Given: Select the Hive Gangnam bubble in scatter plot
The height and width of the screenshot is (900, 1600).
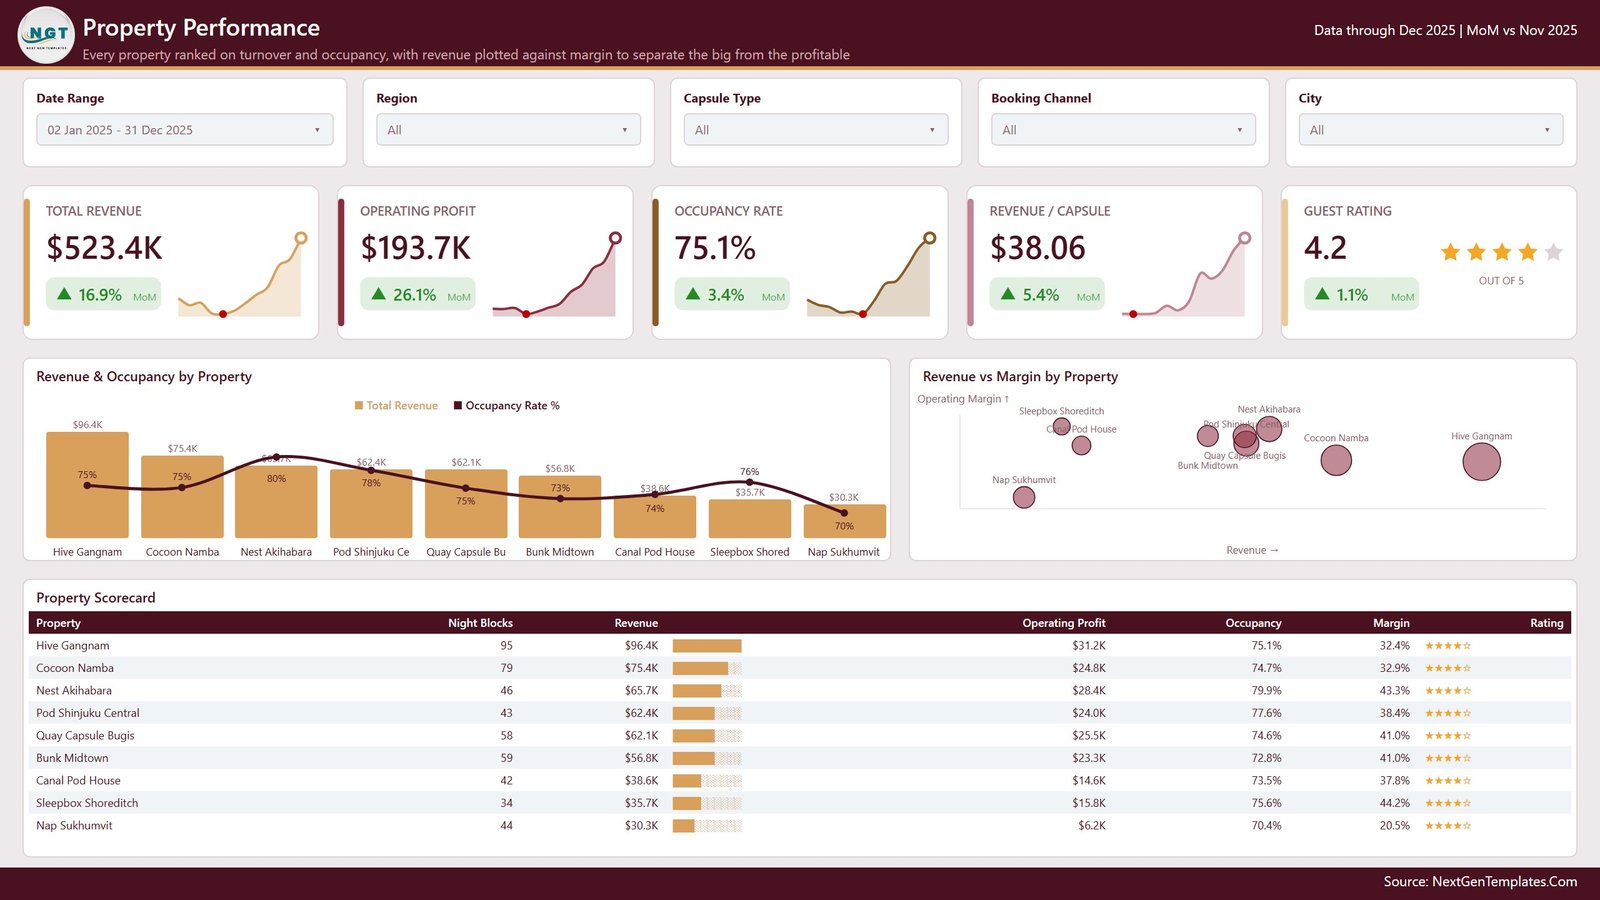Looking at the screenshot, I should coord(1481,462).
